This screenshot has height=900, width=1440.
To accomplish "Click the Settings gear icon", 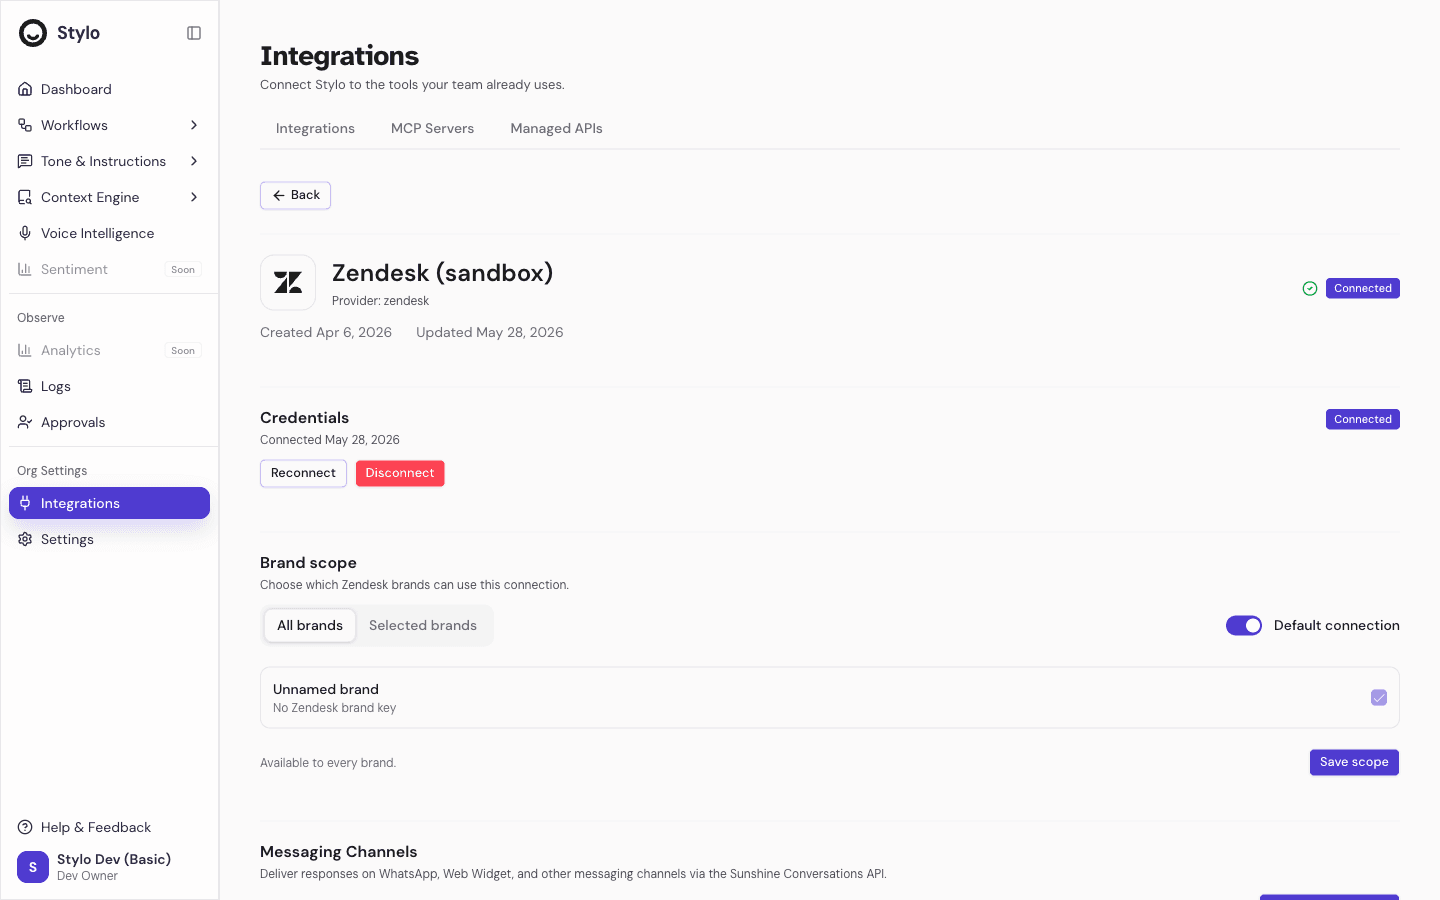I will coord(25,539).
